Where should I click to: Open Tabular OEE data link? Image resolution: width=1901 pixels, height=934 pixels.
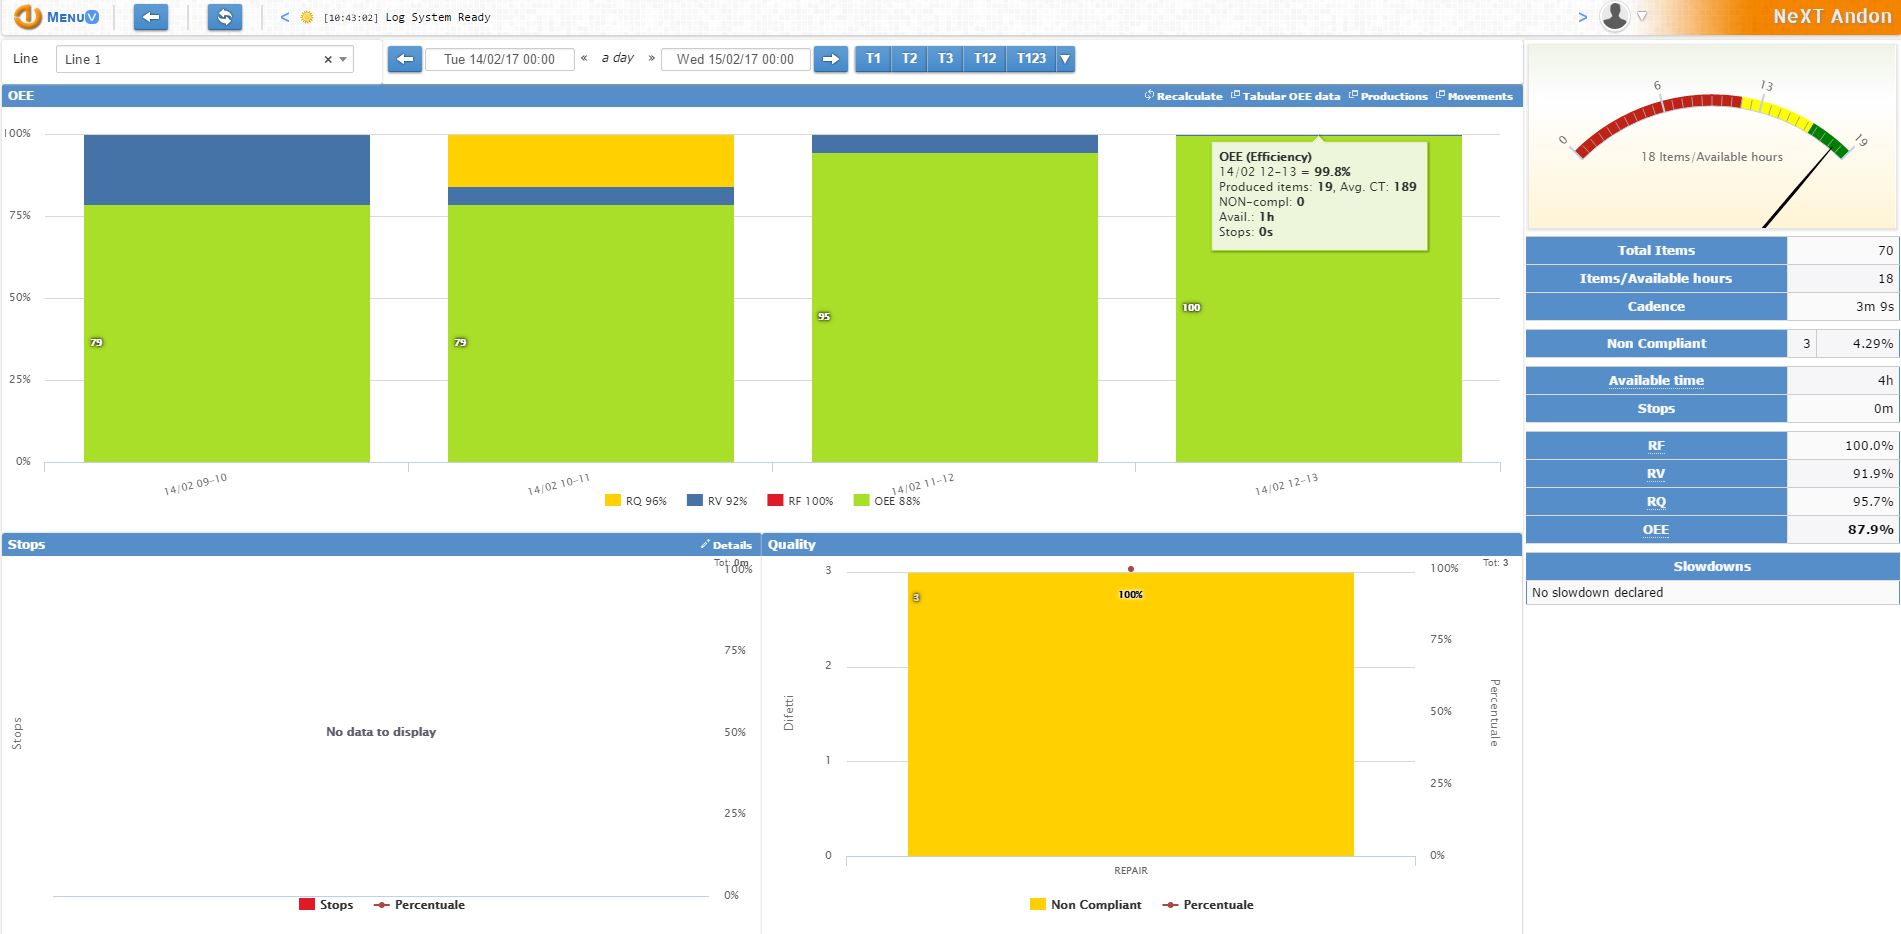(1290, 96)
